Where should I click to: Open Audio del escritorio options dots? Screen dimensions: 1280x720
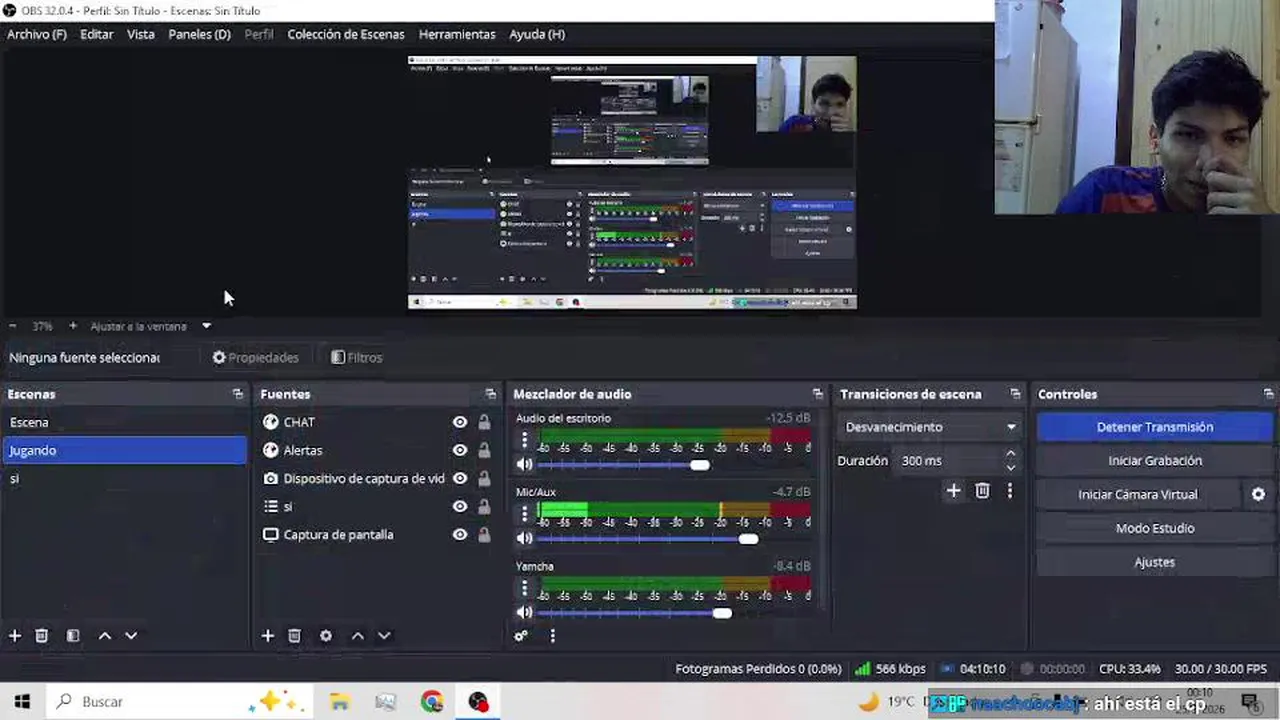pyautogui.click(x=524, y=440)
